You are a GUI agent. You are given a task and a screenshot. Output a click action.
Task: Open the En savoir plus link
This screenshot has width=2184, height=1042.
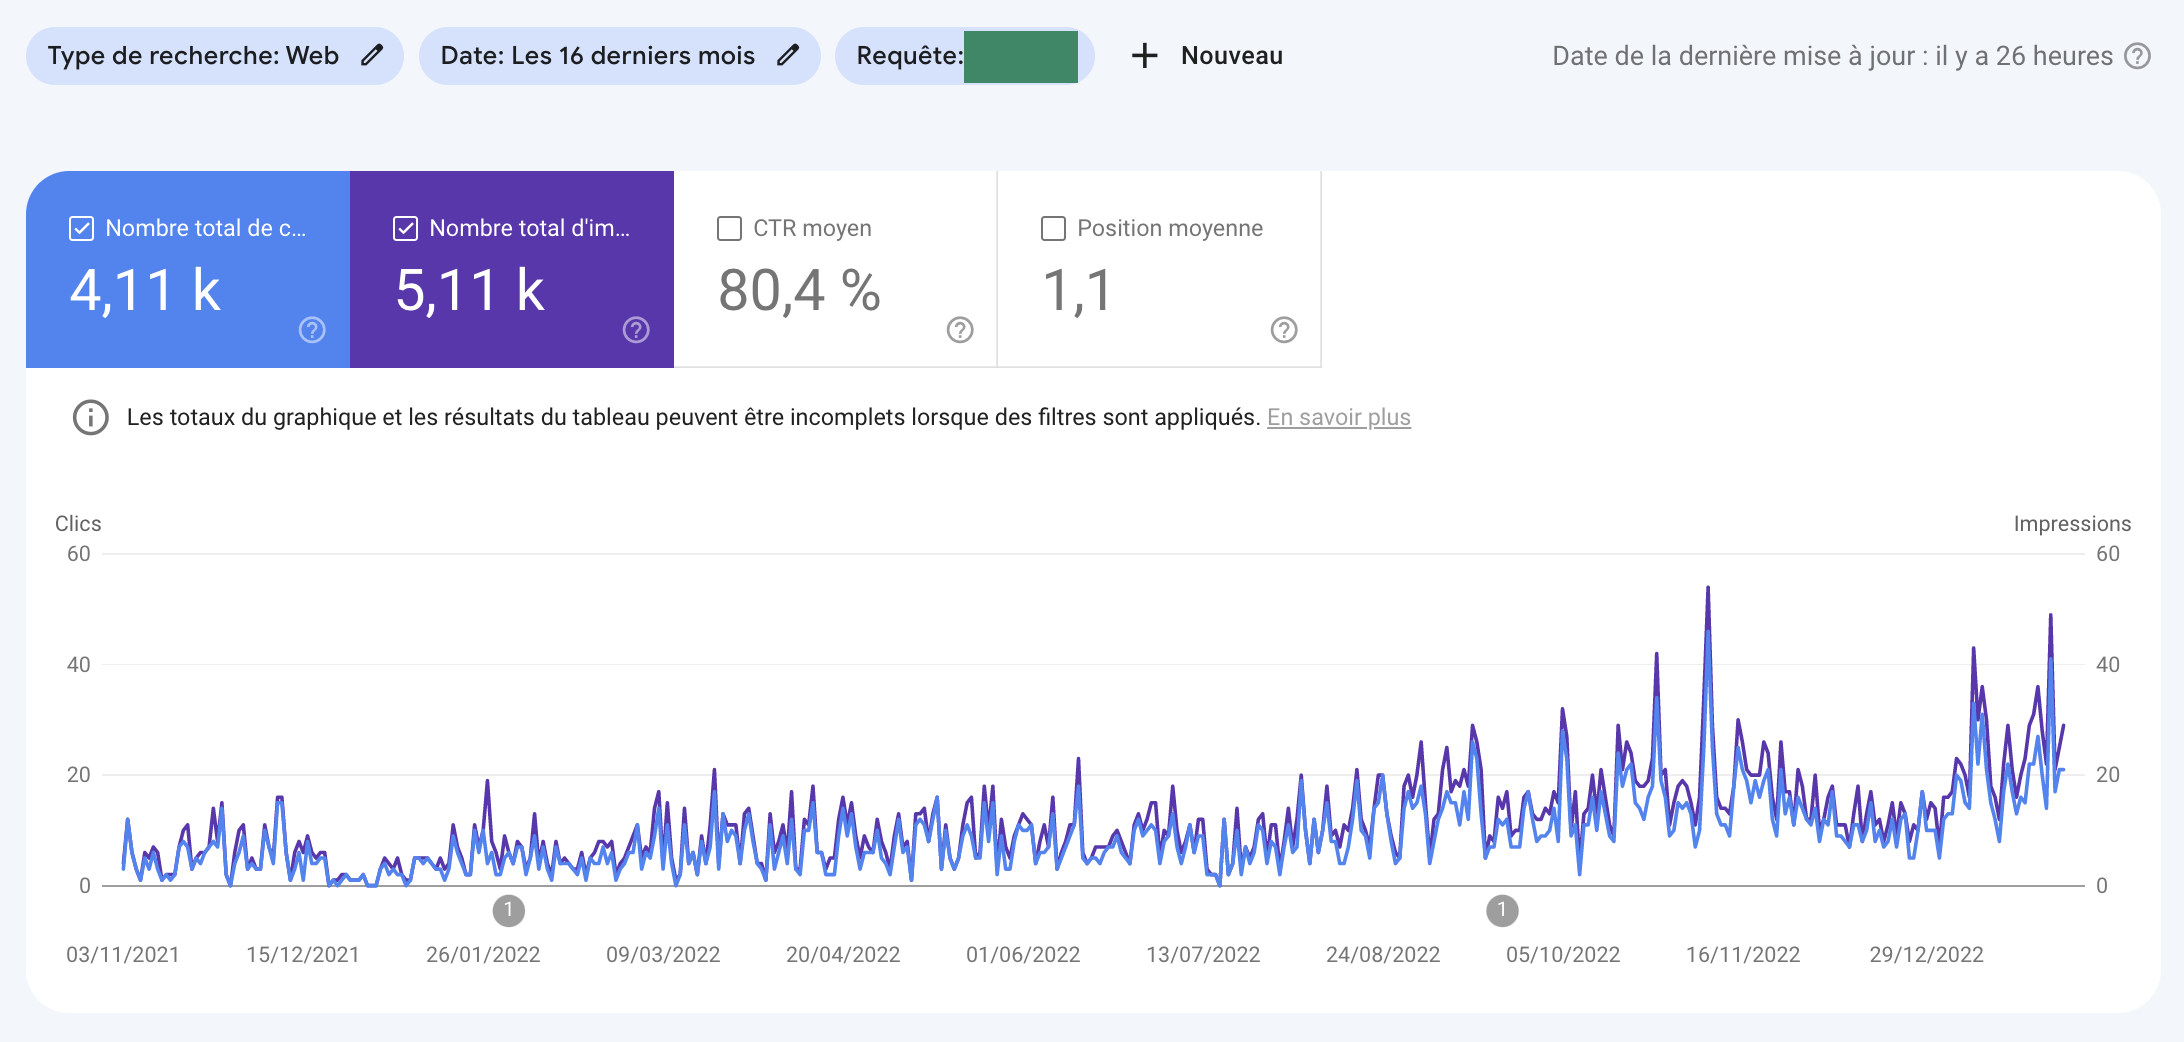[x=1338, y=417]
